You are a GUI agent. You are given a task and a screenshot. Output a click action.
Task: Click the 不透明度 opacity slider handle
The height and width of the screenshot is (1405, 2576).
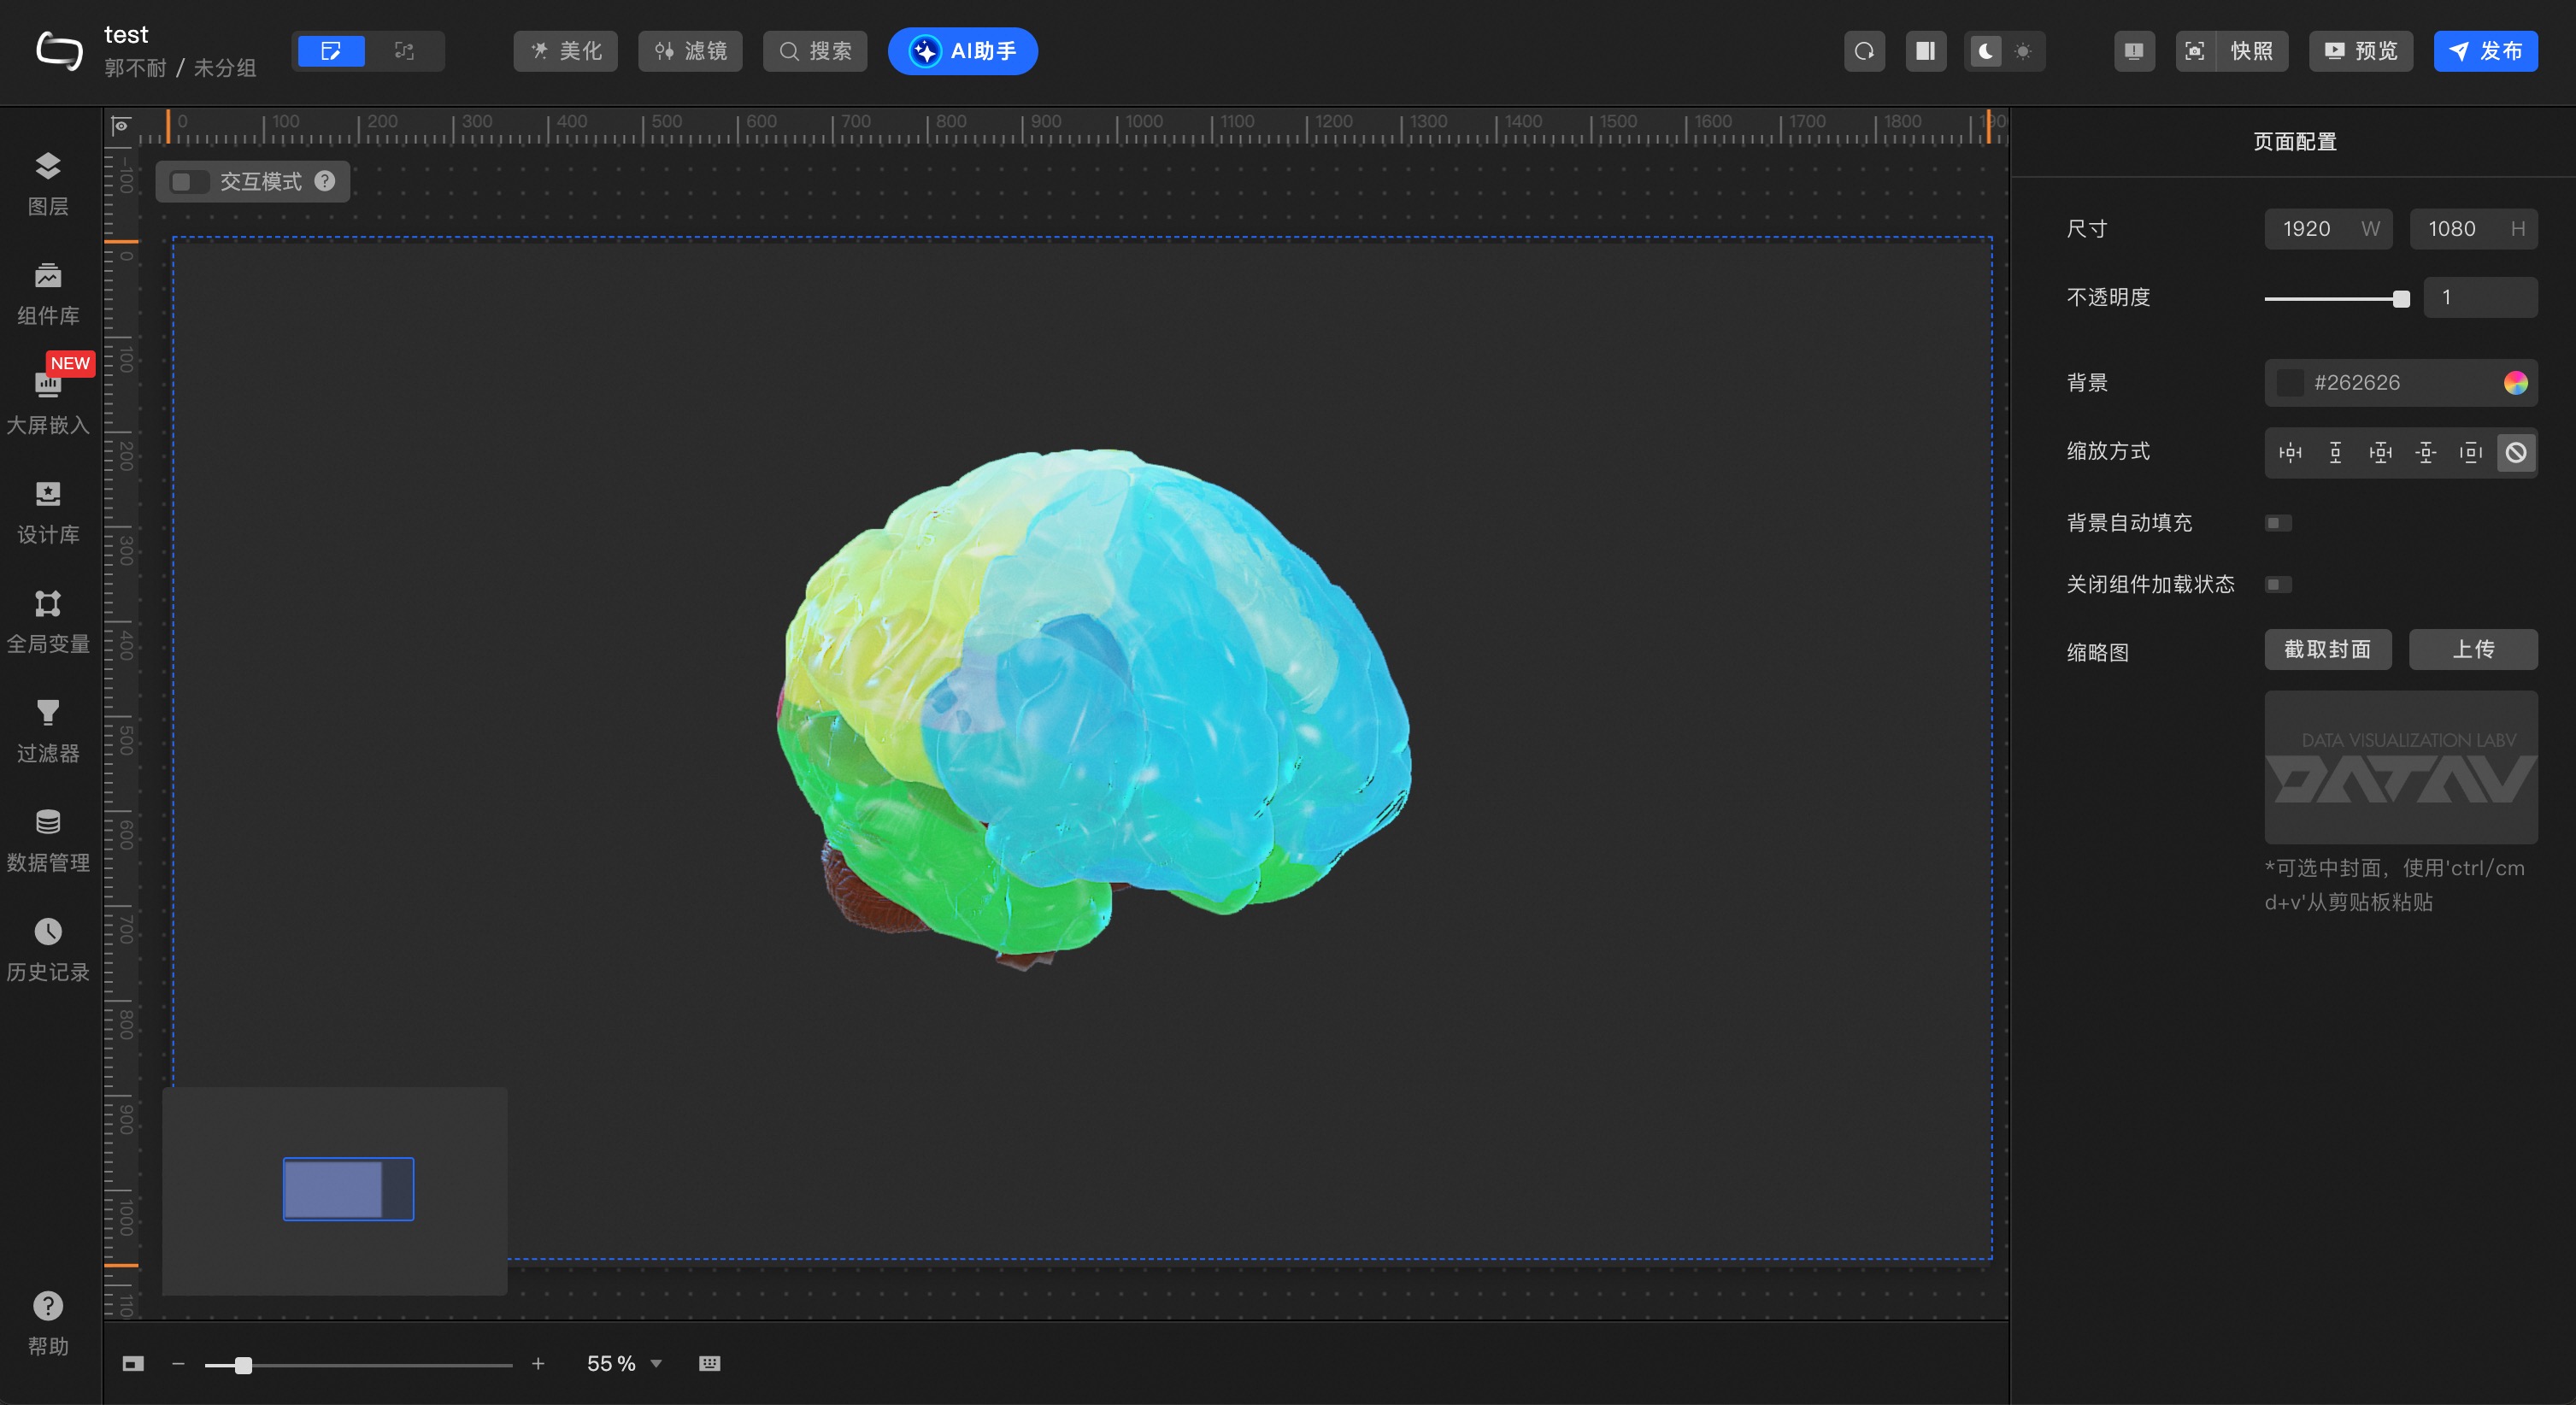(x=2400, y=298)
